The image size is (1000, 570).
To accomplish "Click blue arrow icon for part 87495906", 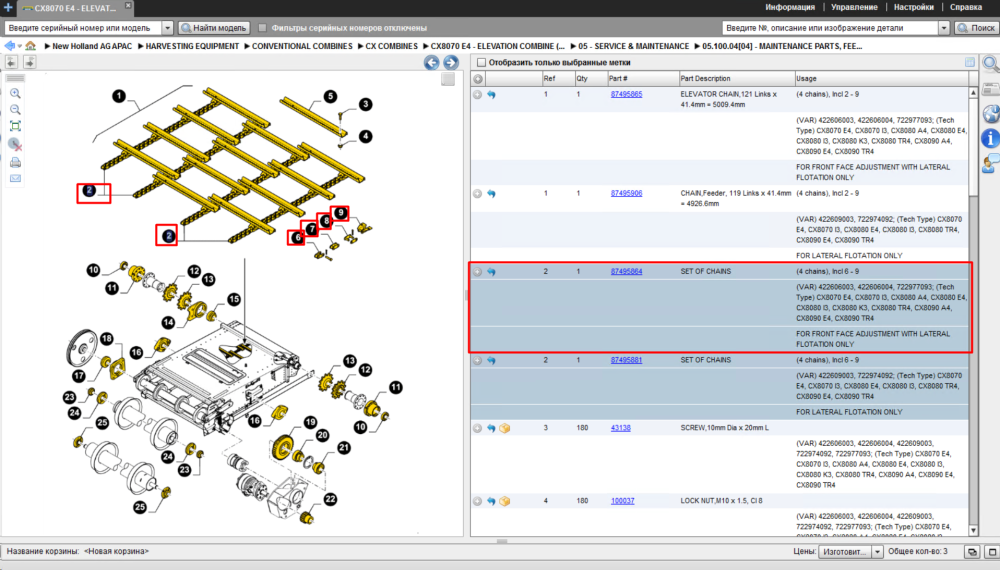I will click(x=491, y=193).
